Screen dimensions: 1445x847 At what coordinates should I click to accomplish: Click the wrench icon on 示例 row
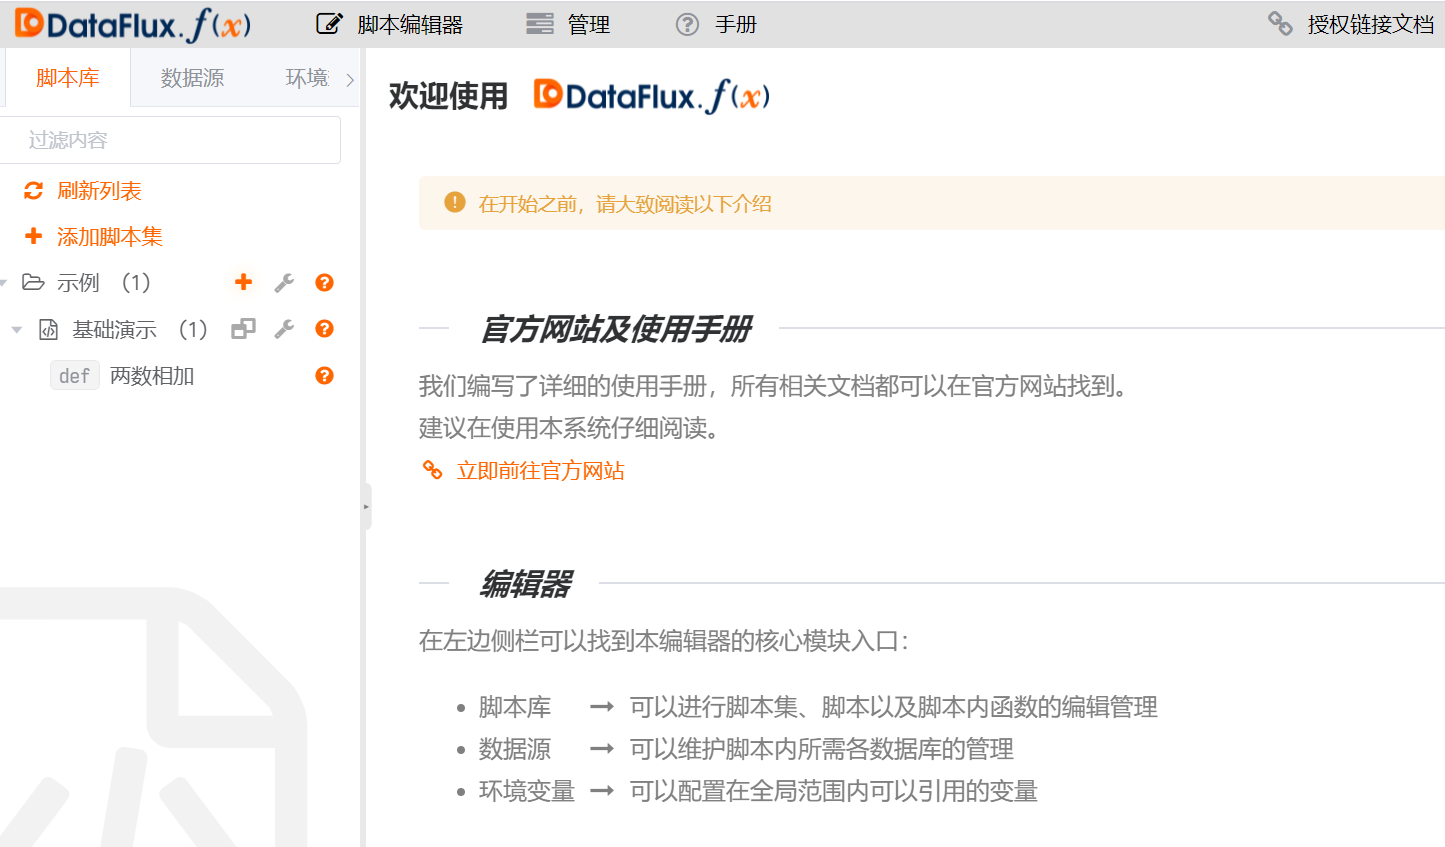284,283
